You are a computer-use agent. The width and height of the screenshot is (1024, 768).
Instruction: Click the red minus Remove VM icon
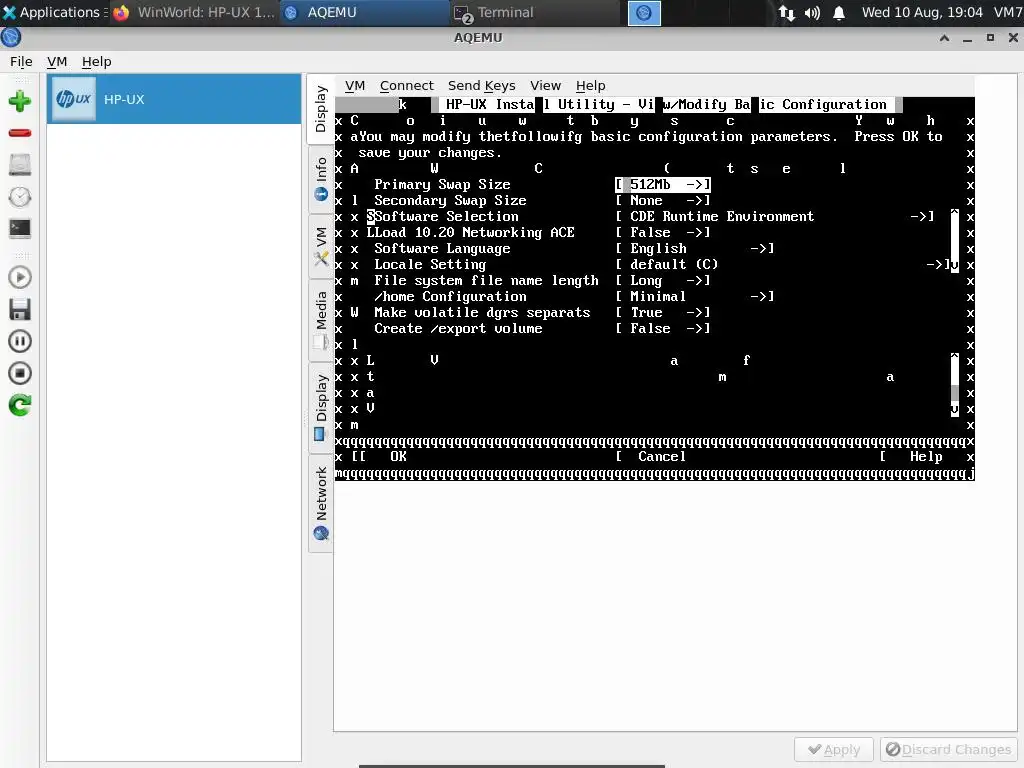point(20,133)
